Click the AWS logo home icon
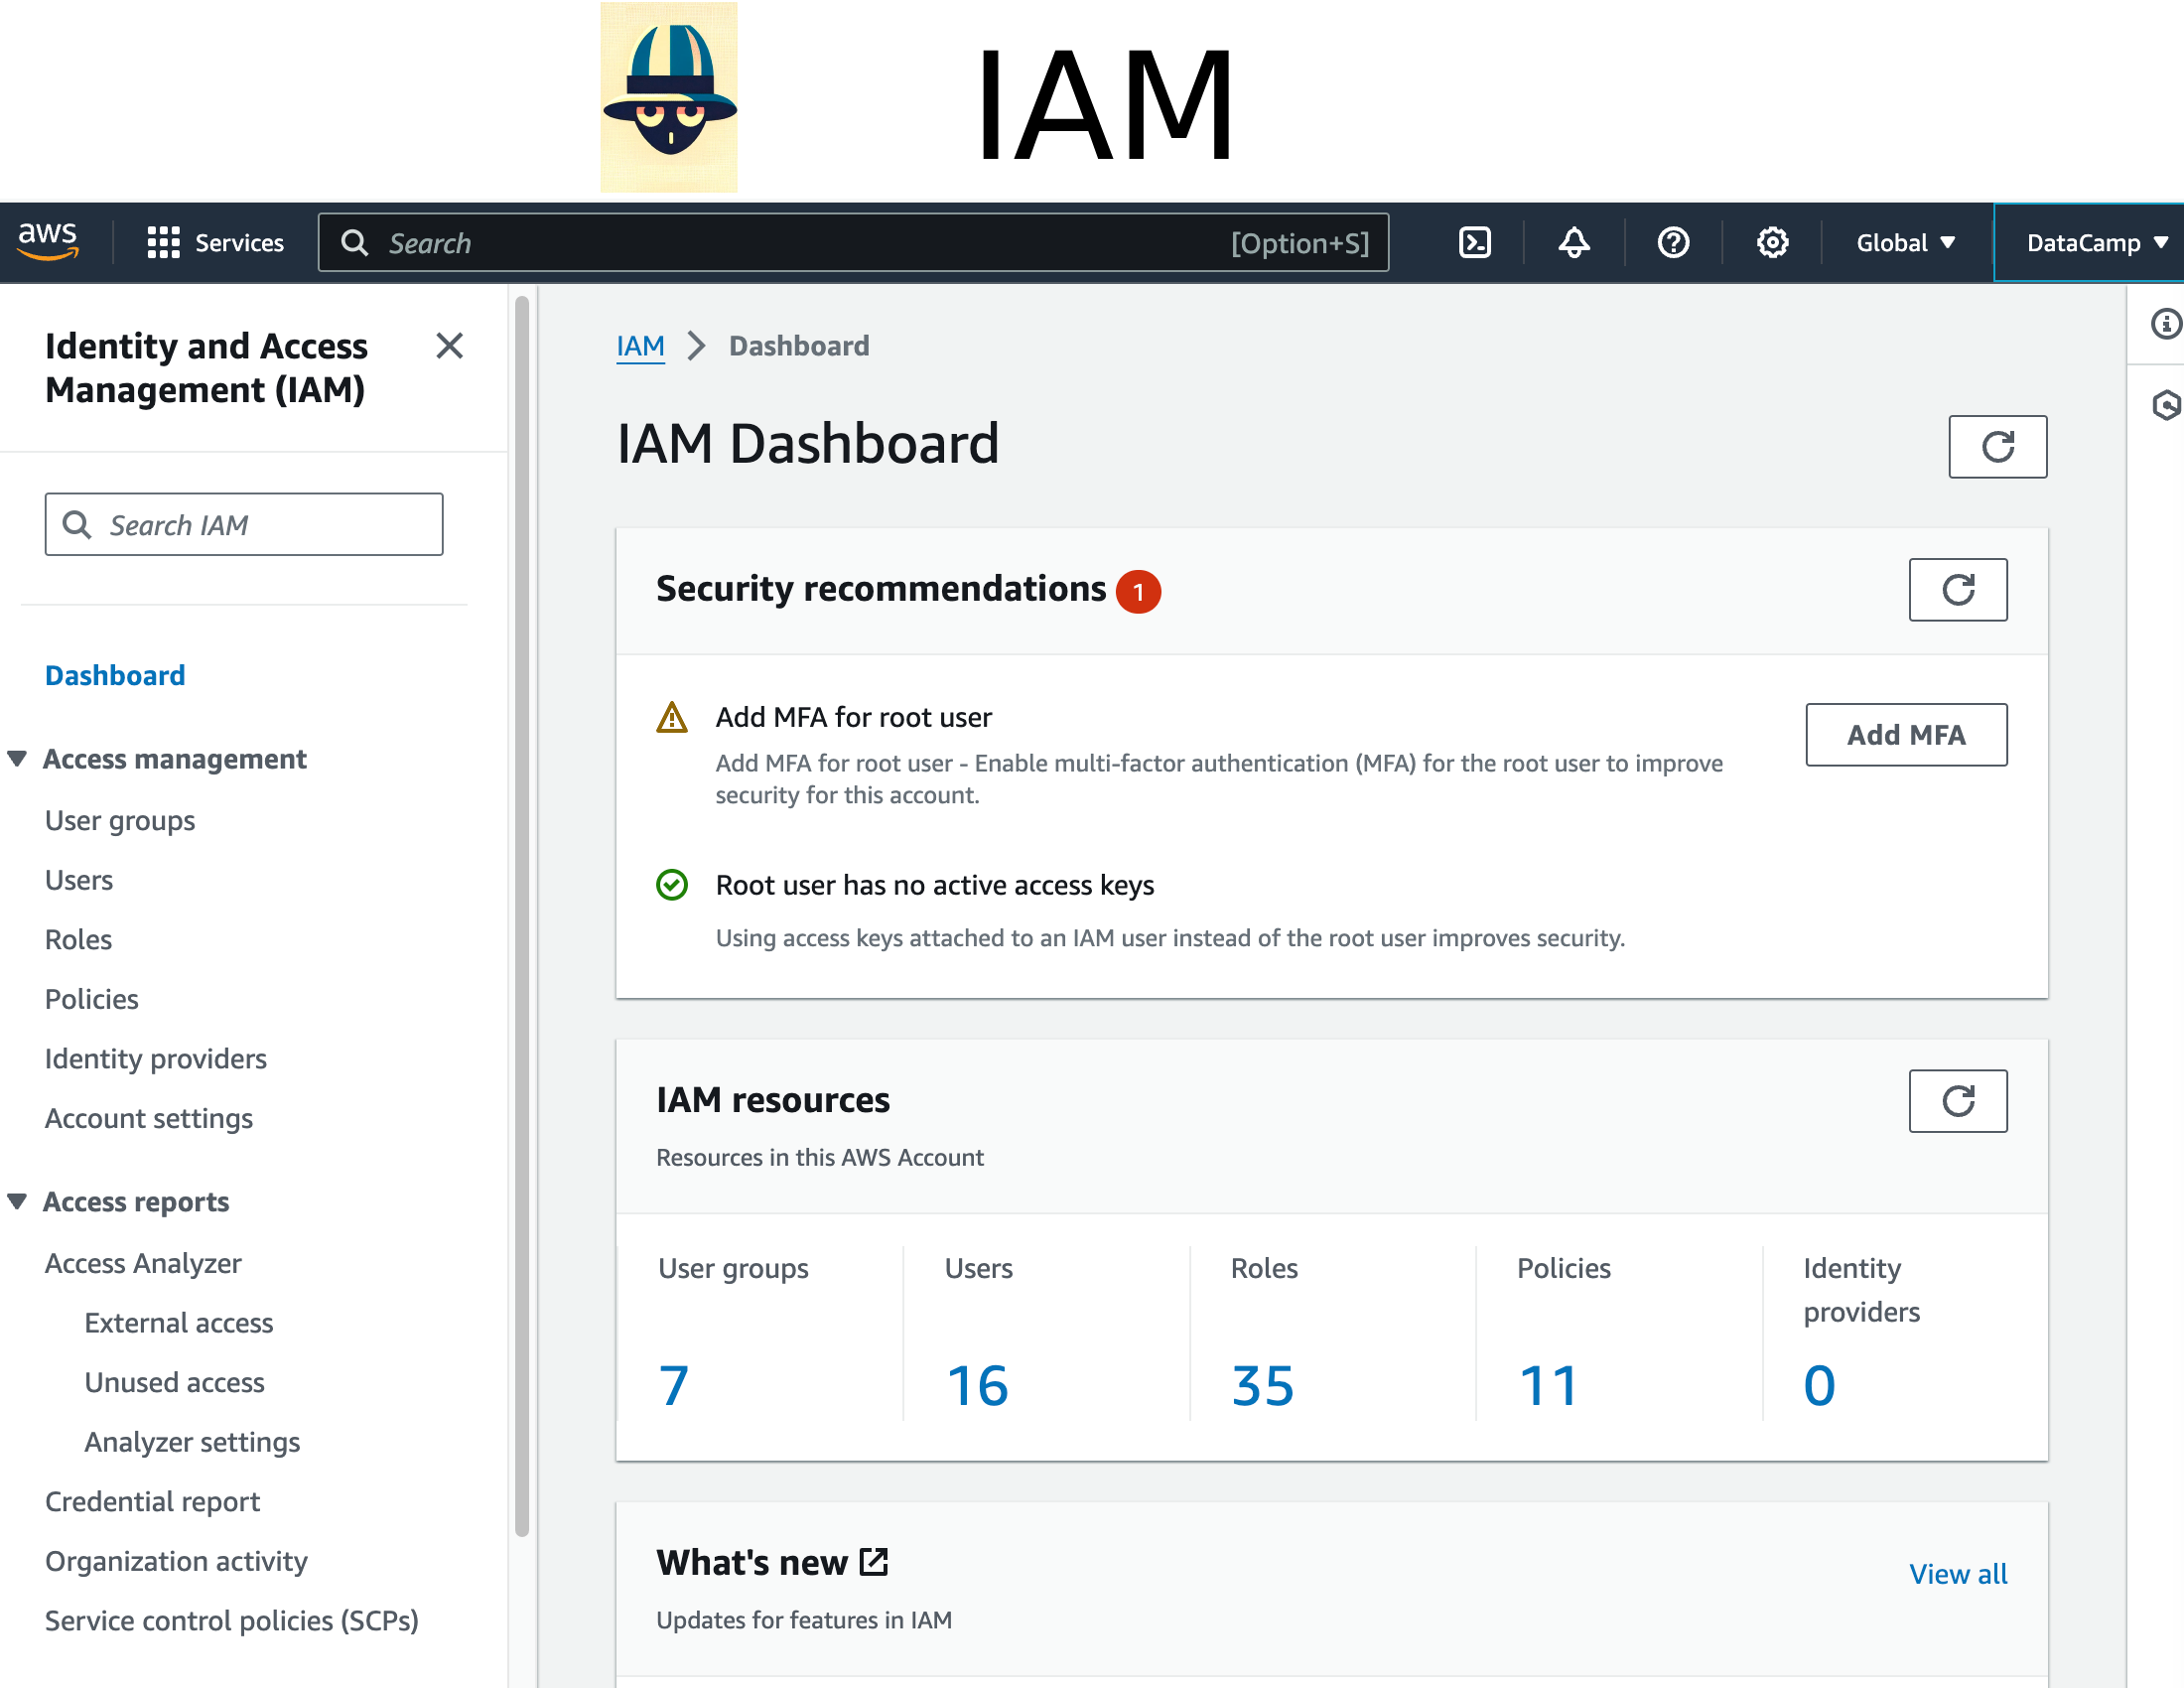 click(48, 241)
